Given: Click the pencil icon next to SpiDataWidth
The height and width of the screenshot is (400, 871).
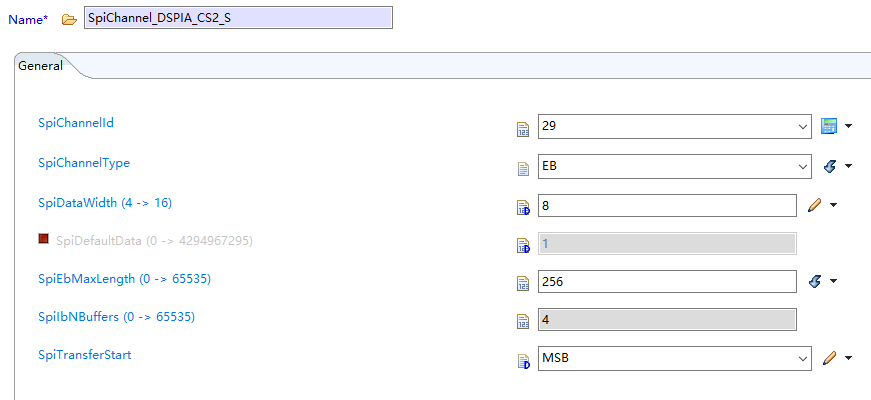Looking at the screenshot, I should click(x=814, y=205).
